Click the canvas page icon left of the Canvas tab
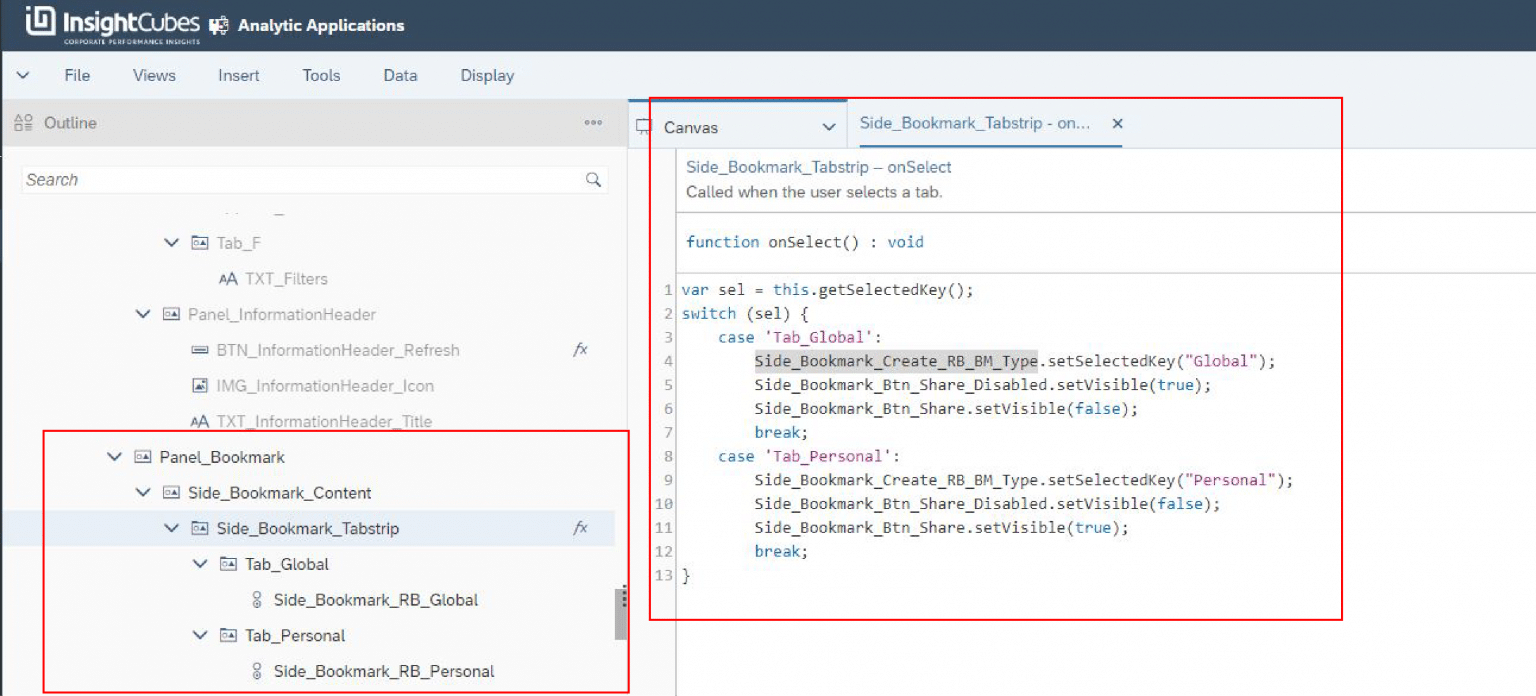Viewport: 1536px width, 696px height. pos(642,127)
